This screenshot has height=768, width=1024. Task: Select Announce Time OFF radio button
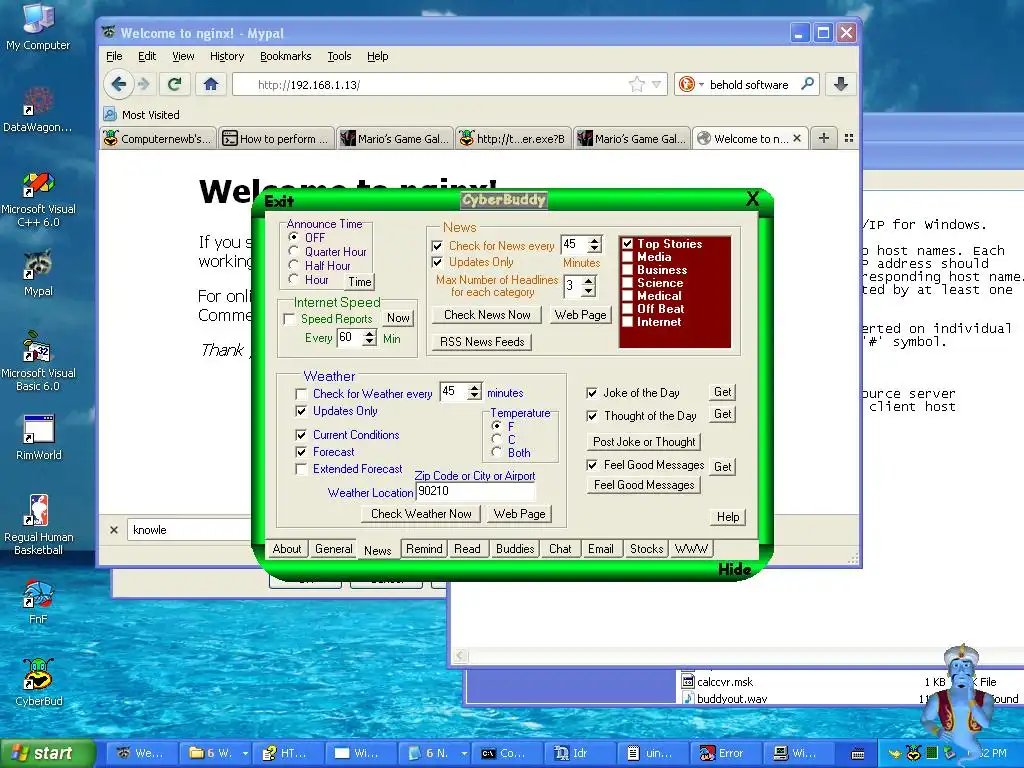pyautogui.click(x=294, y=237)
